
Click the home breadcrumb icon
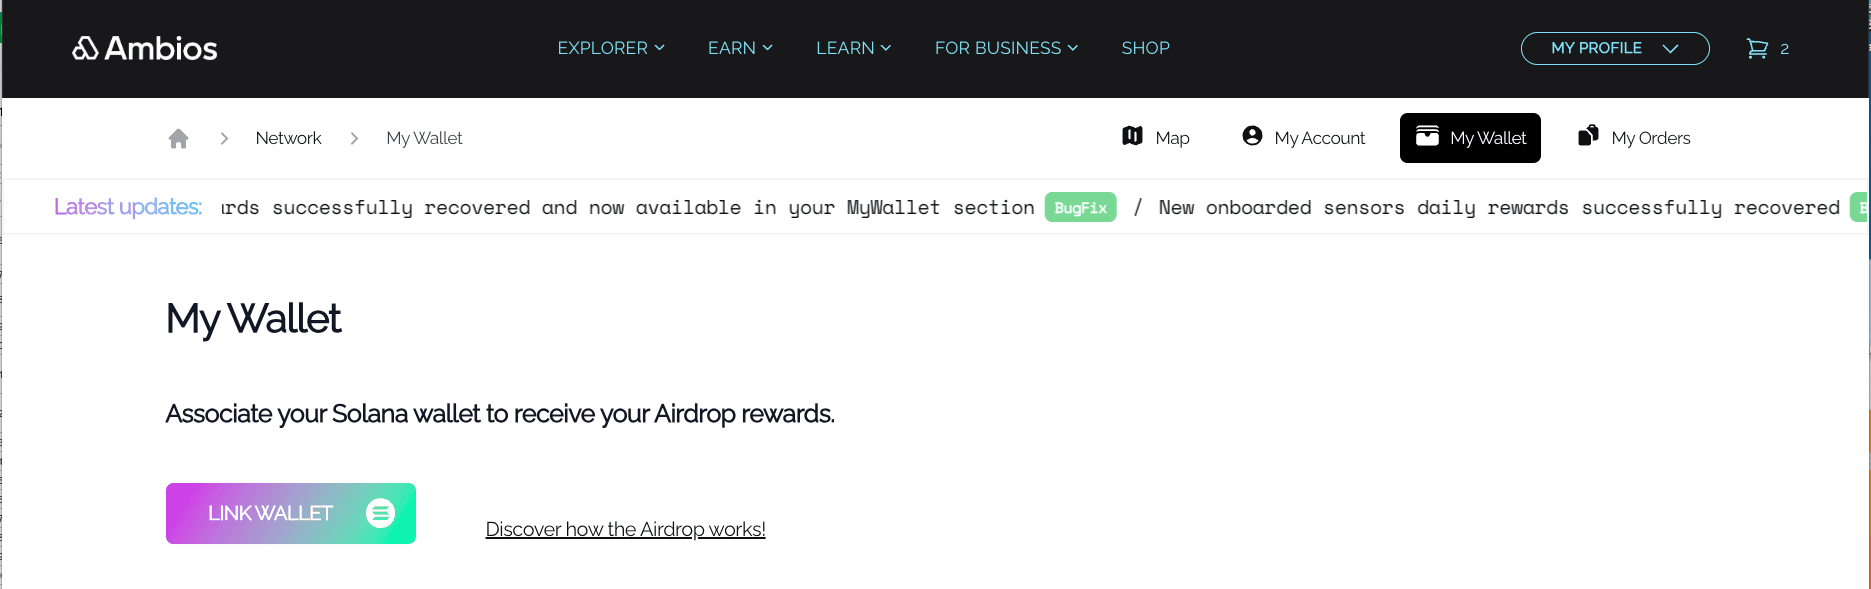coord(178,137)
